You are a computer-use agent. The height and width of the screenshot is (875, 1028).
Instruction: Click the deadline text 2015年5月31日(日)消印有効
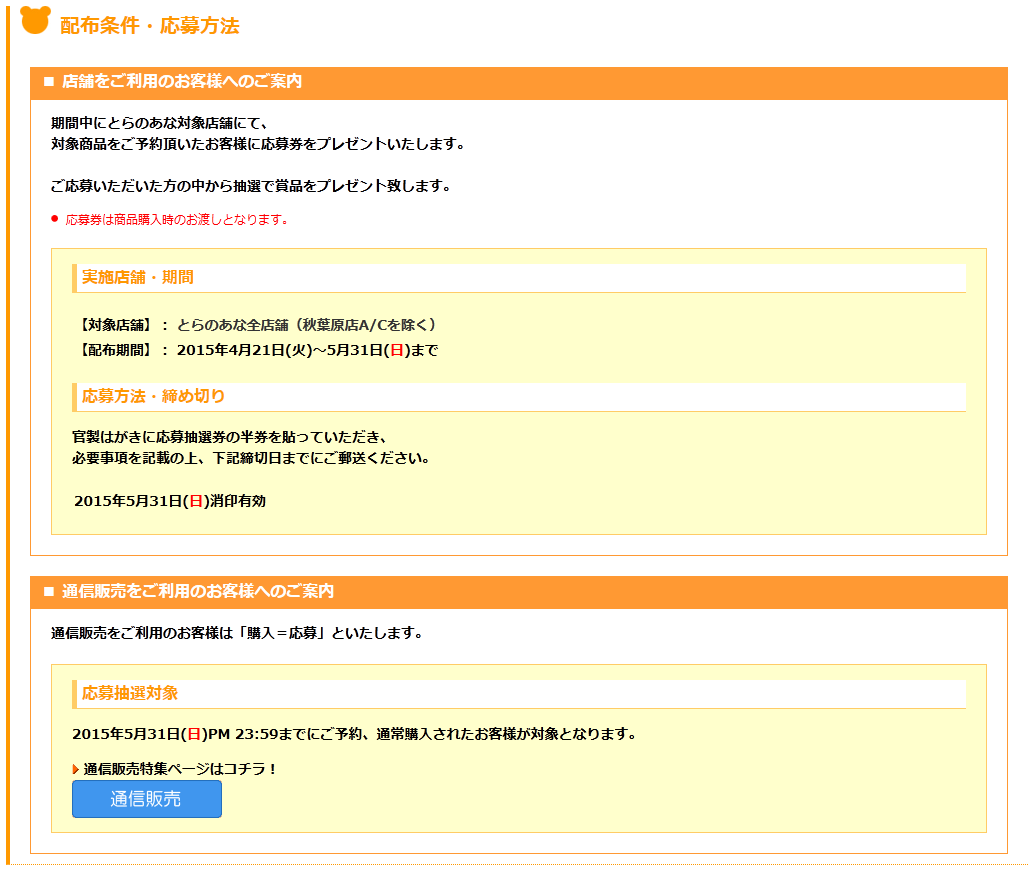170,501
